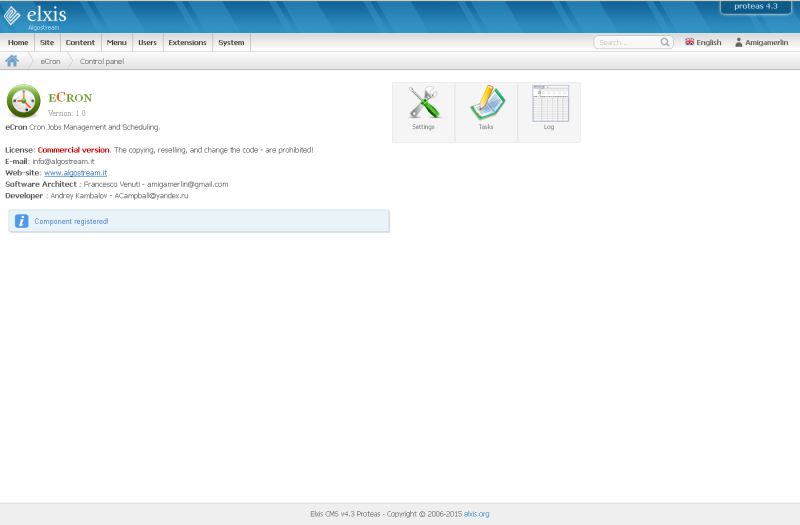The width and height of the screenshot is (800, 525).
Task: Open the Home menu
Action: [x=18, y=42]
